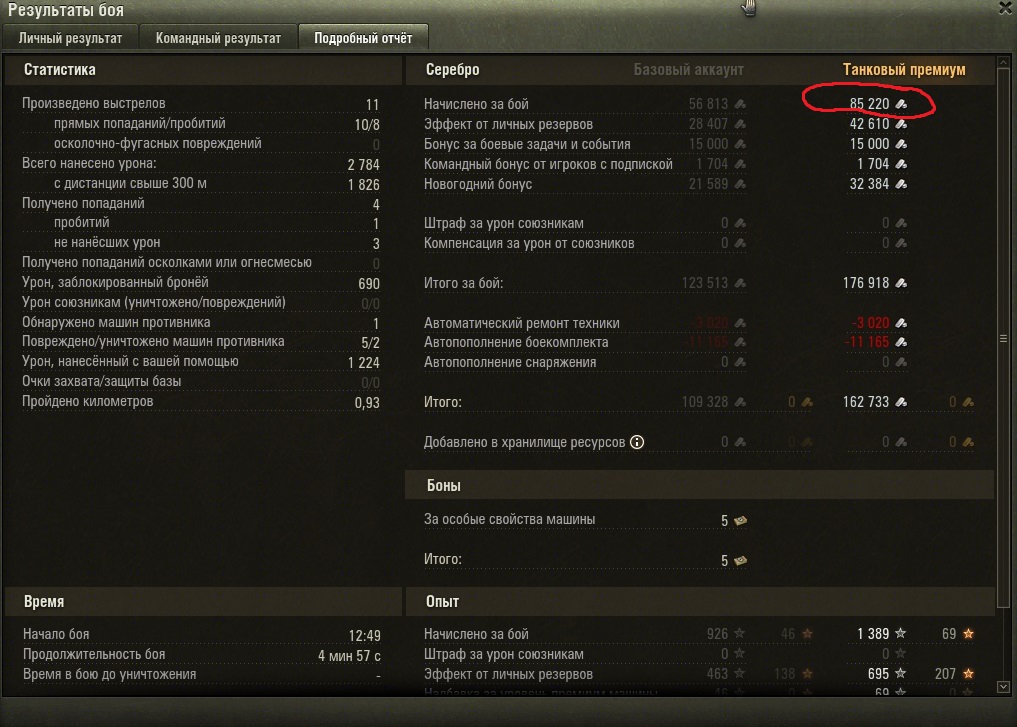Image resolution: width=1017 pixels, height=727 pixels.
Task: Click the gold icon at the end of the 162 733 Итого row
Action: pyautogui.click(x=968, y=402)
